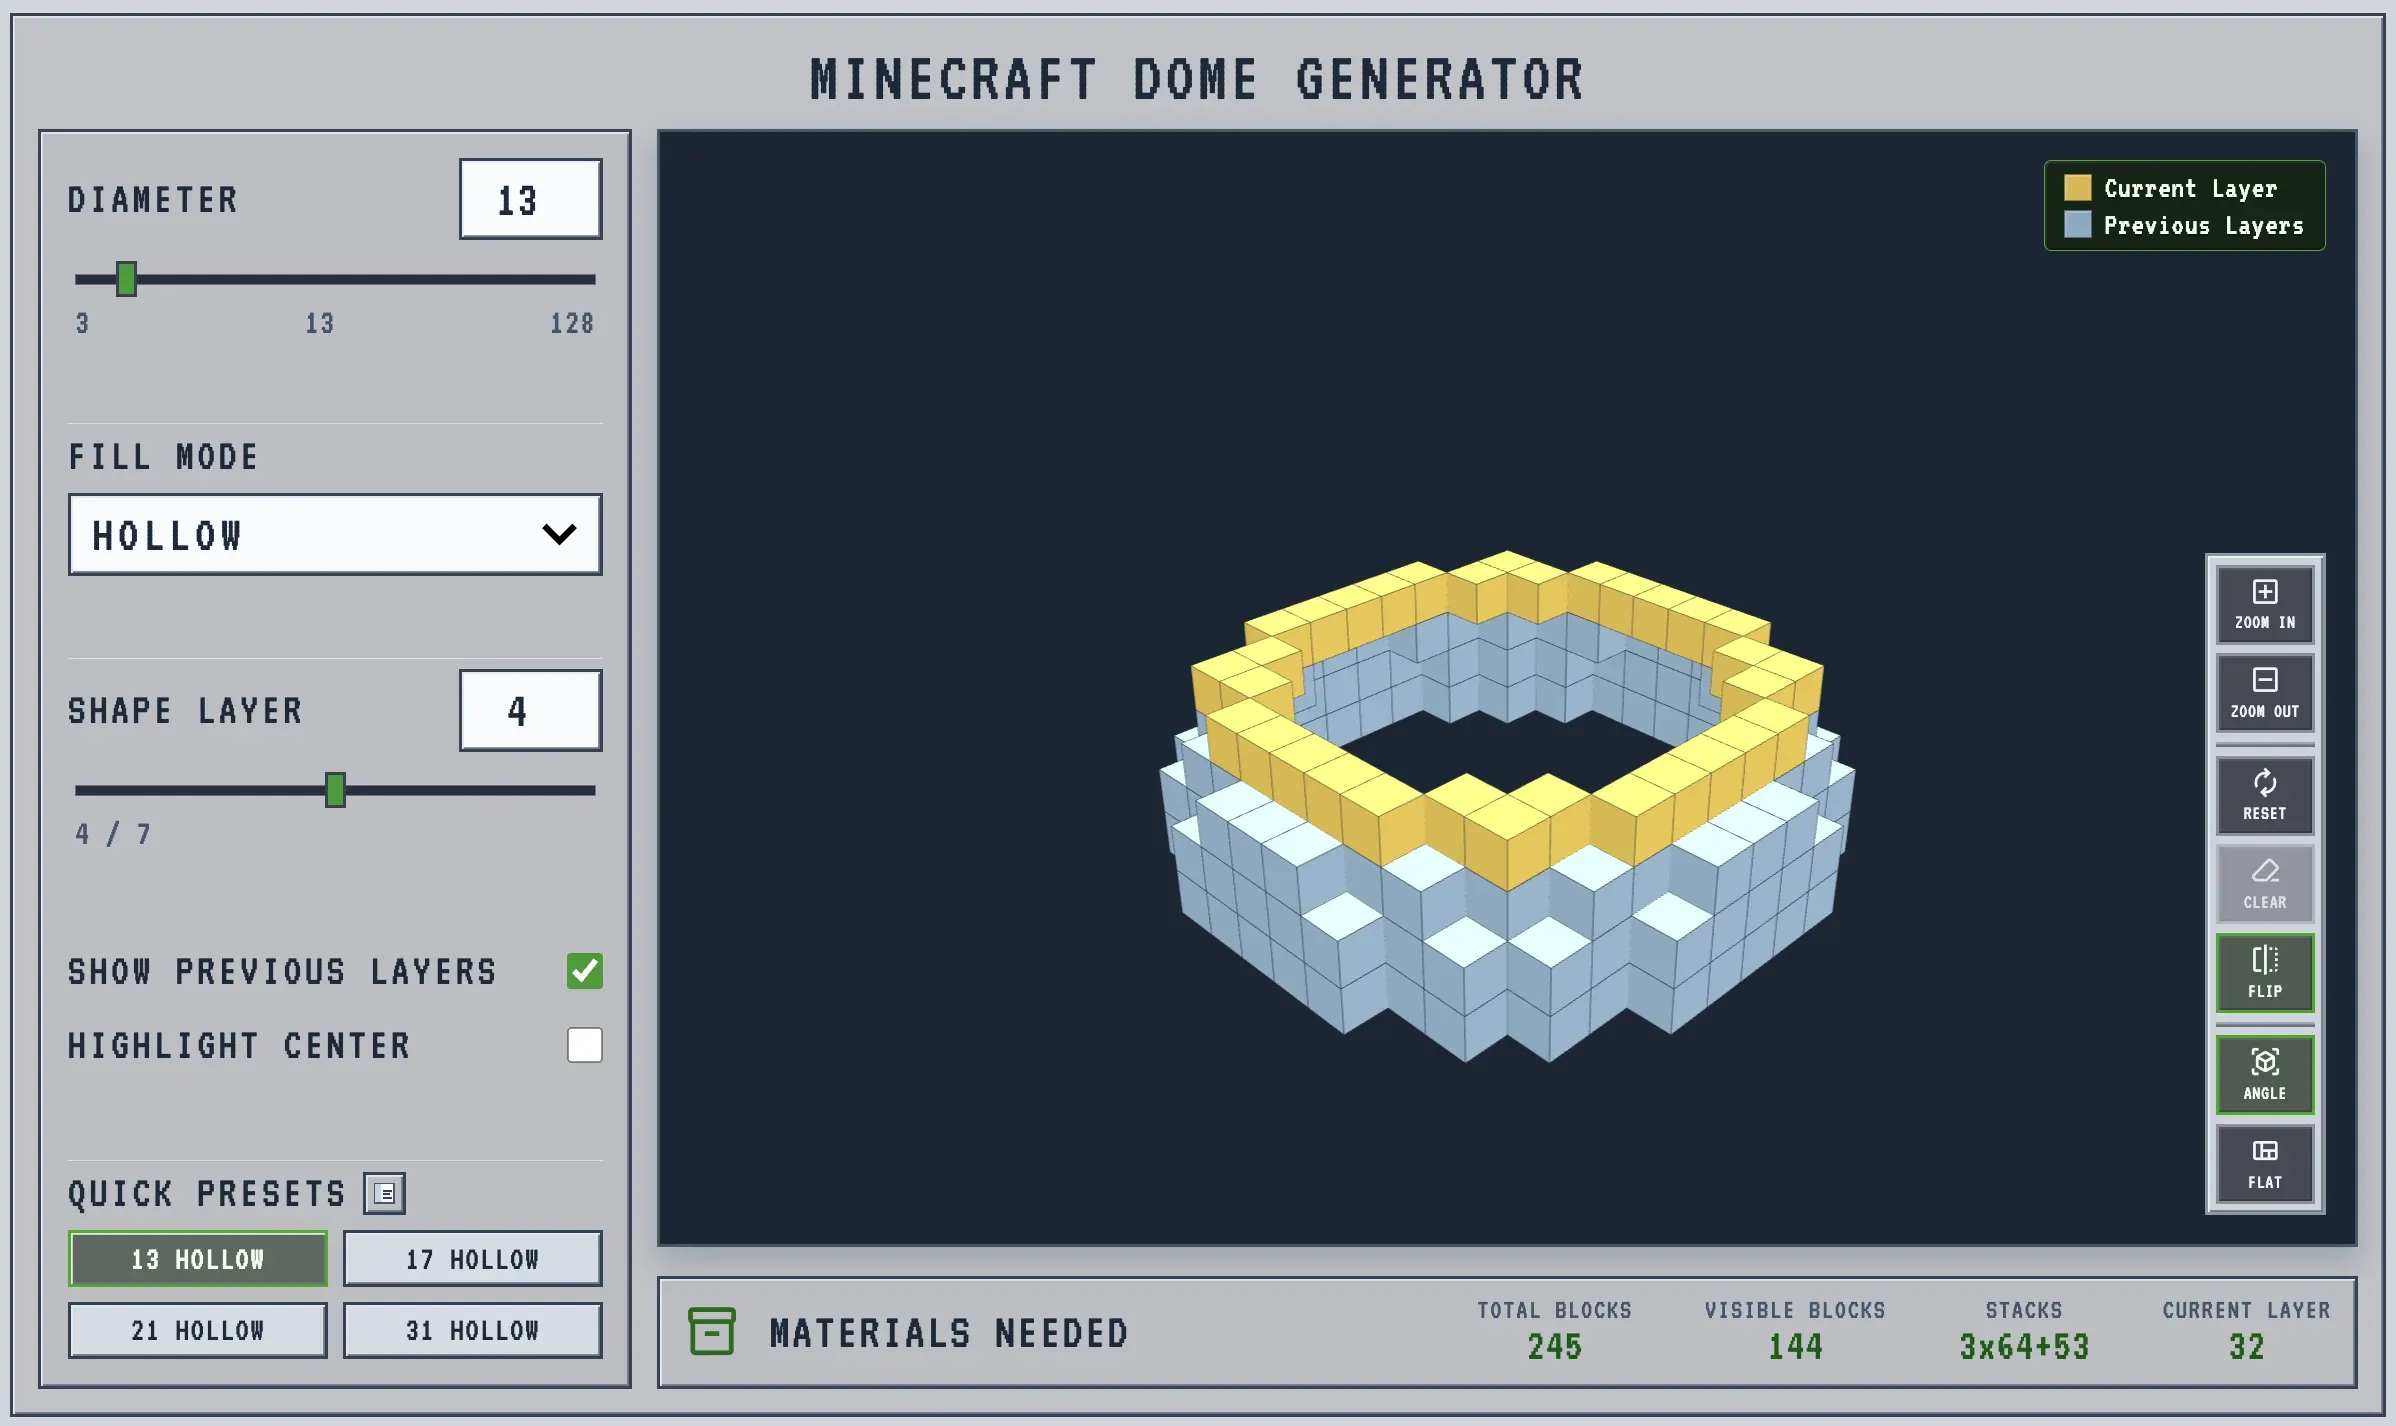
Task: Focus the Shape Layer number input field
Action: (x=530, y=710)
